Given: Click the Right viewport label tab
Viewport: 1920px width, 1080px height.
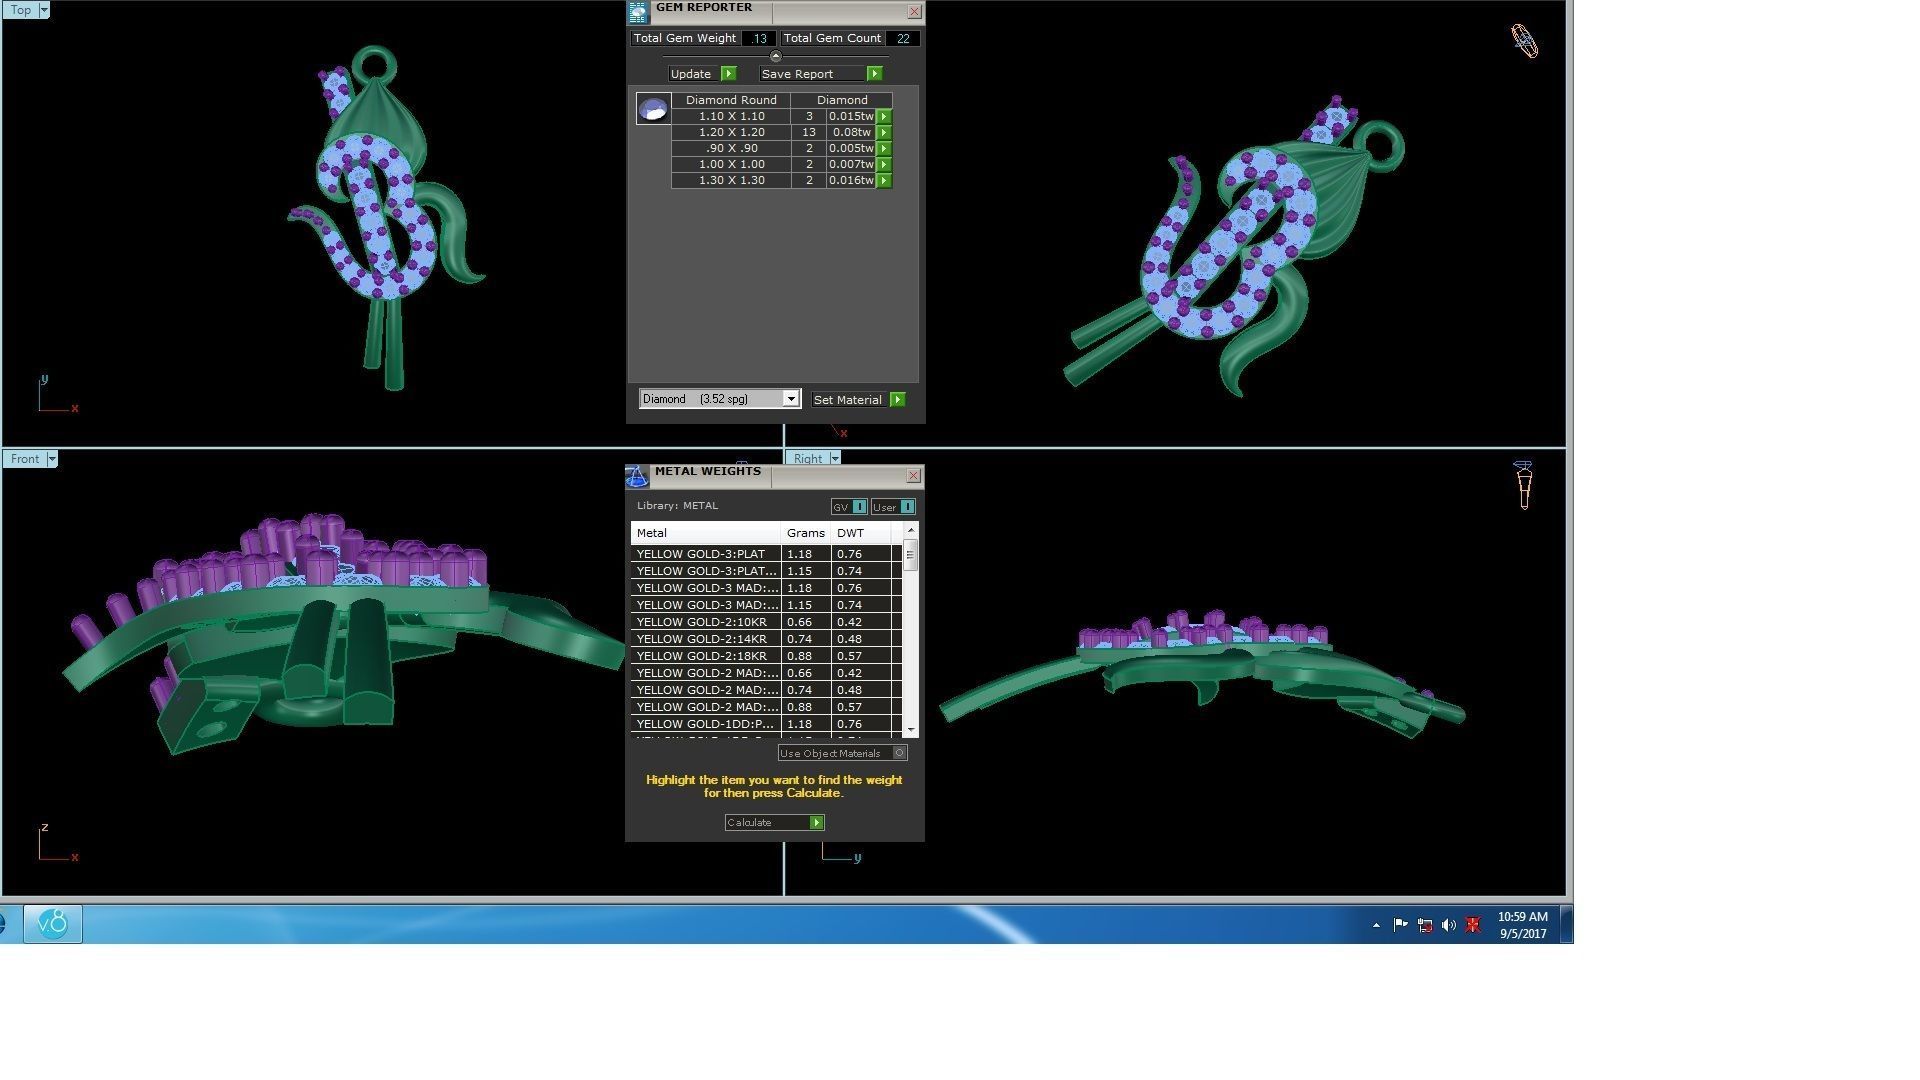Looking at the screenshot, I should click(x=807, y=459).
